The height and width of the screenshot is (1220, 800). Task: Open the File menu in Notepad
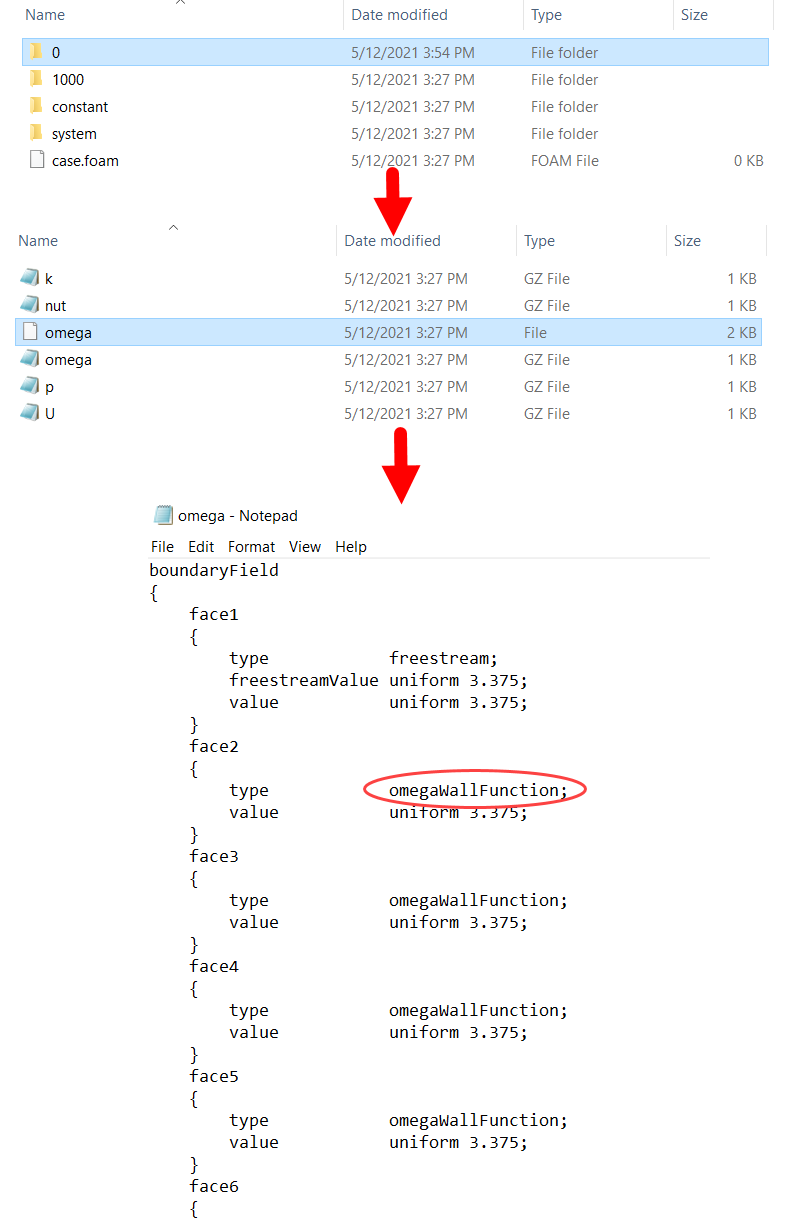coord(162,546)
